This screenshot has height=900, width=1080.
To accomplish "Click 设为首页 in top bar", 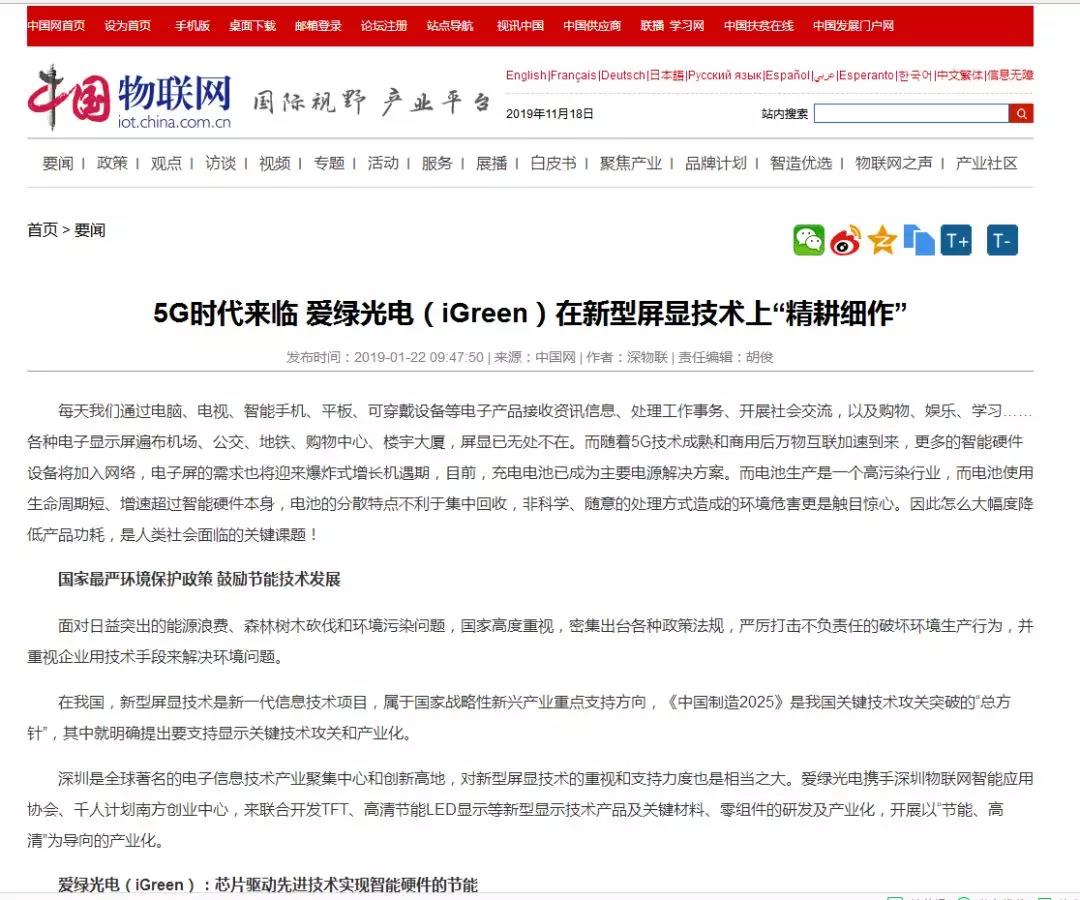I will tap(127, 25).
